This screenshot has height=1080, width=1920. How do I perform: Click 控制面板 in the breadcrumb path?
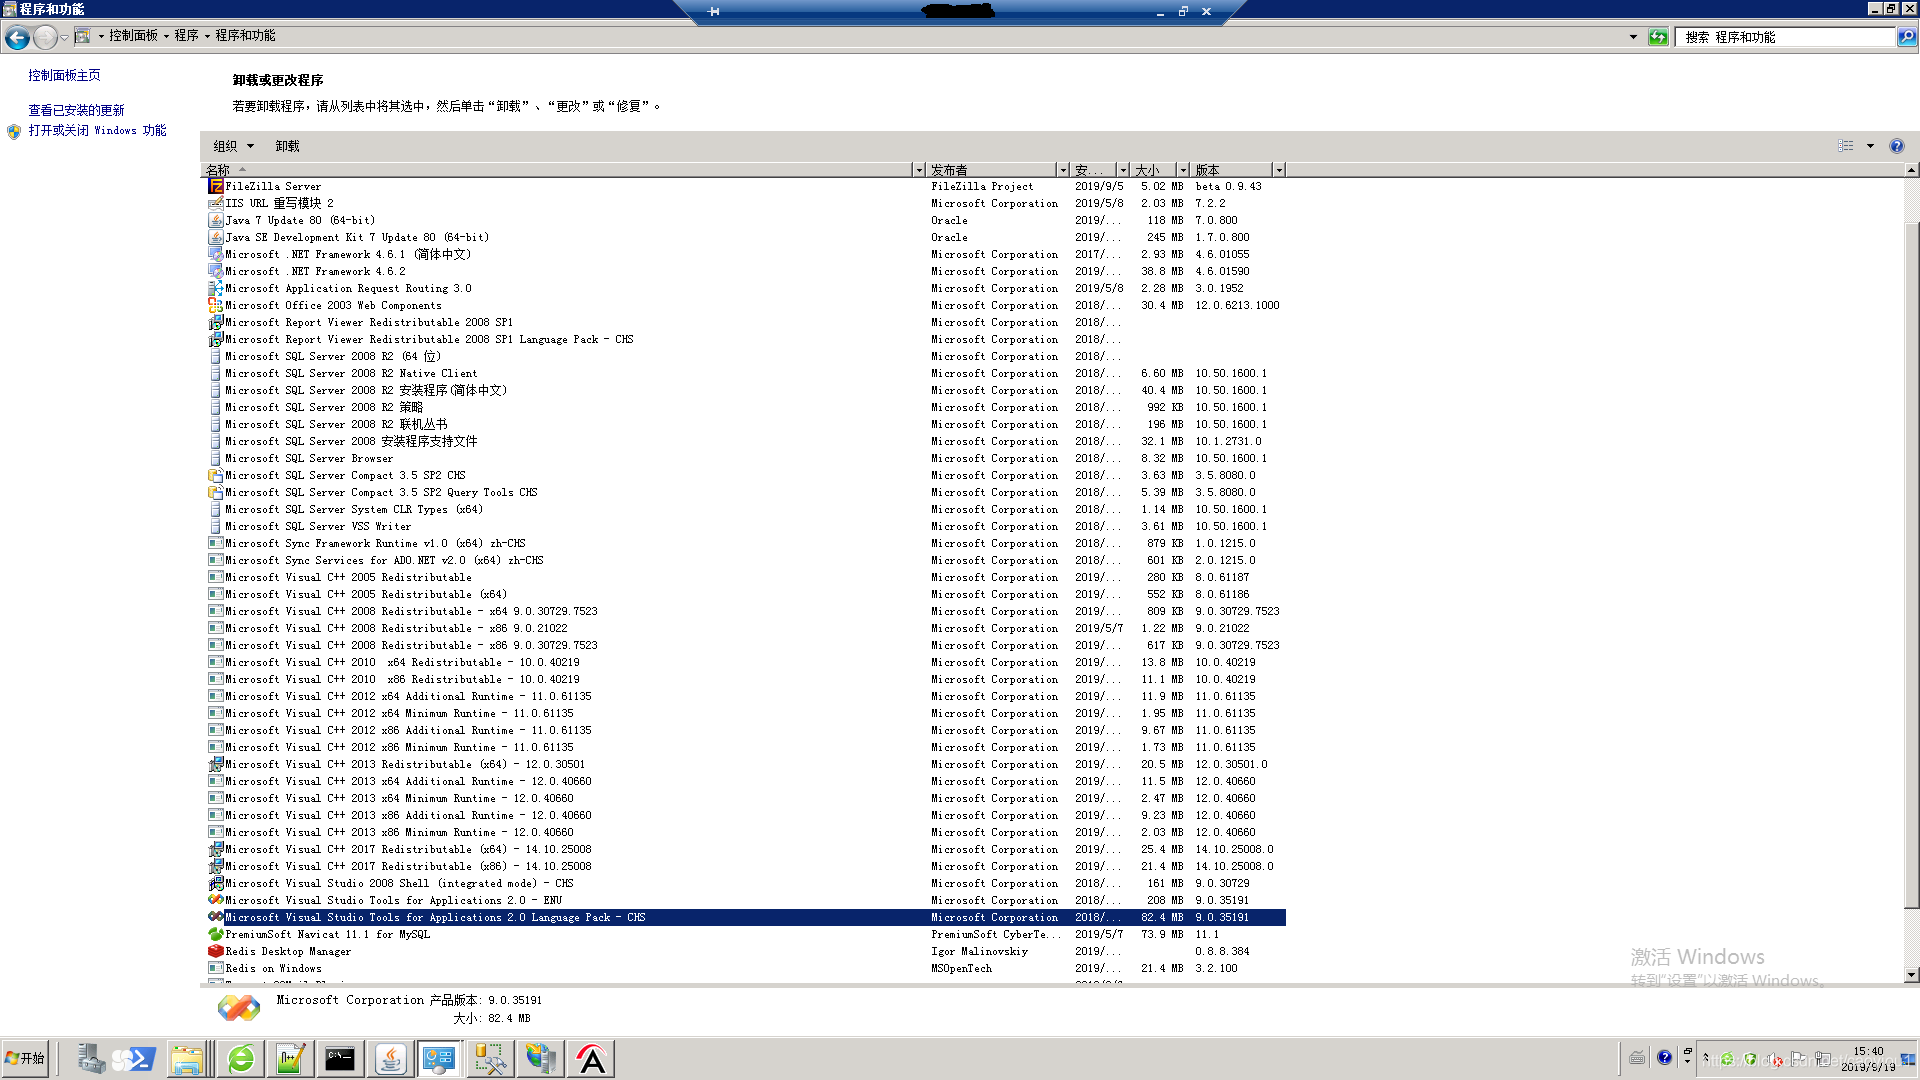click(133, 35)
